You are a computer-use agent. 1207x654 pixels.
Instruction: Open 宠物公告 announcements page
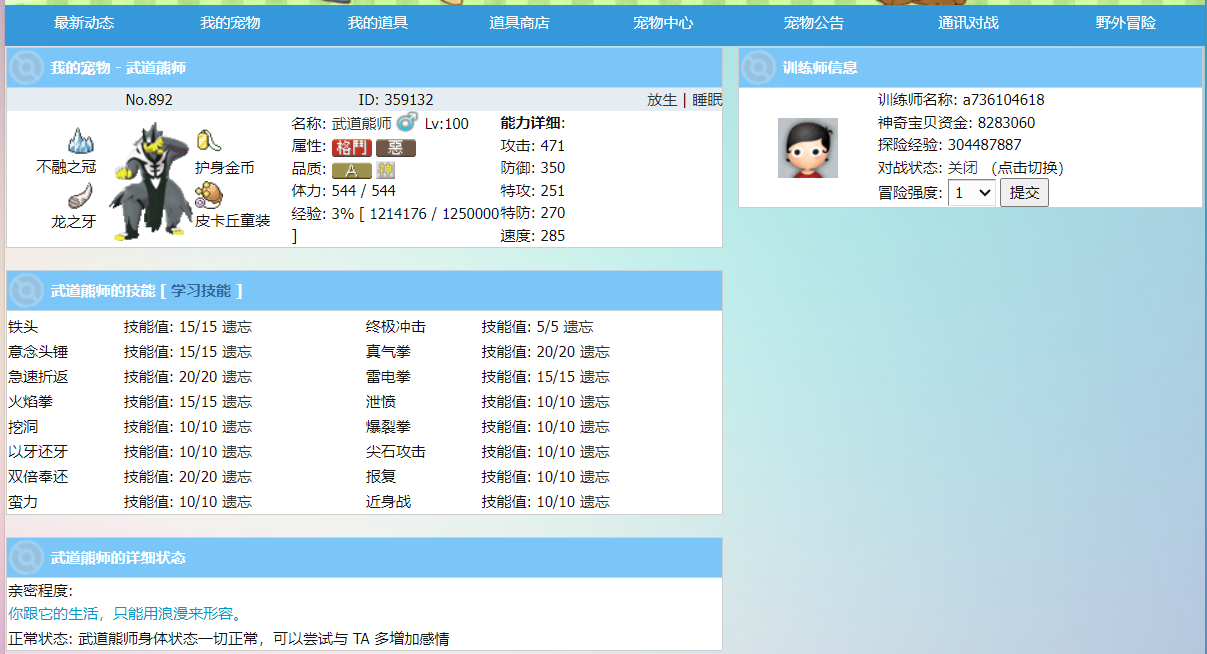[x=814, y=23]
